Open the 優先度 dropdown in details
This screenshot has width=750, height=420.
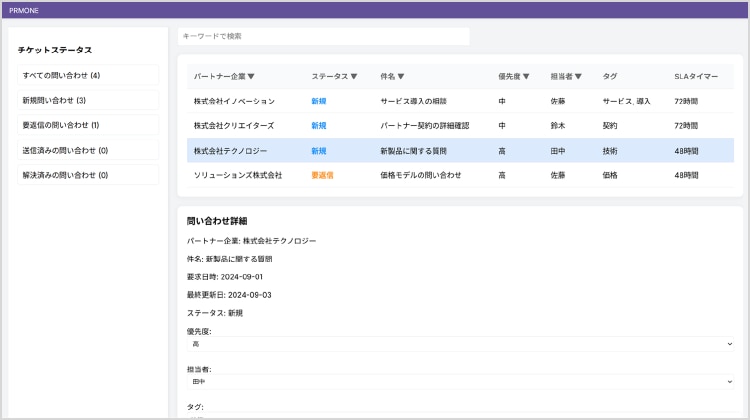pos(460,344)
